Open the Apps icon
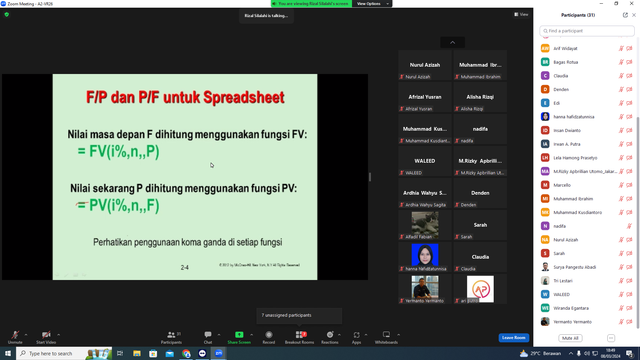 (x=356, y=335)
